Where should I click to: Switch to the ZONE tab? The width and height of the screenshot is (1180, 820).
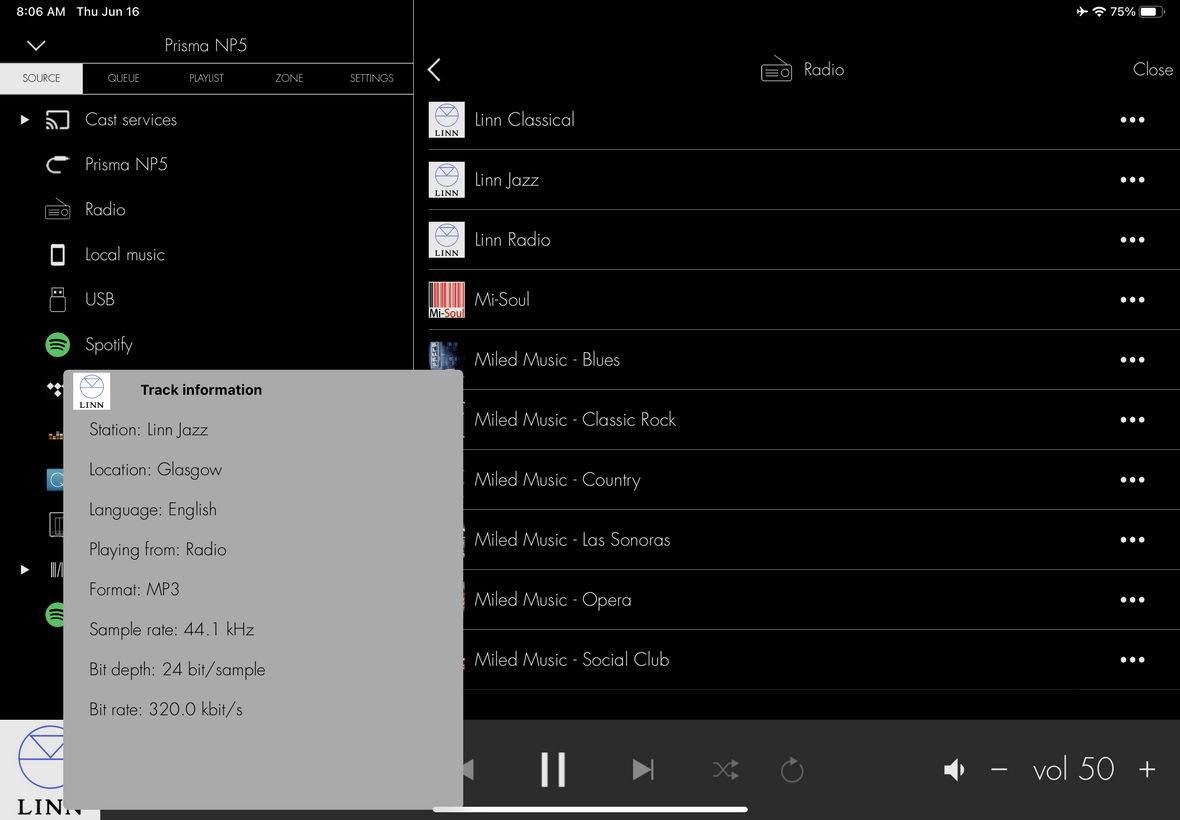pos(289,78)
